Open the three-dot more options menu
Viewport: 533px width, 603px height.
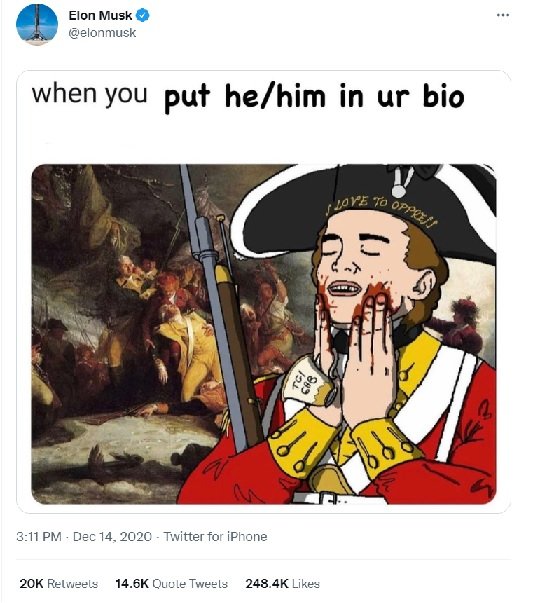503,15
